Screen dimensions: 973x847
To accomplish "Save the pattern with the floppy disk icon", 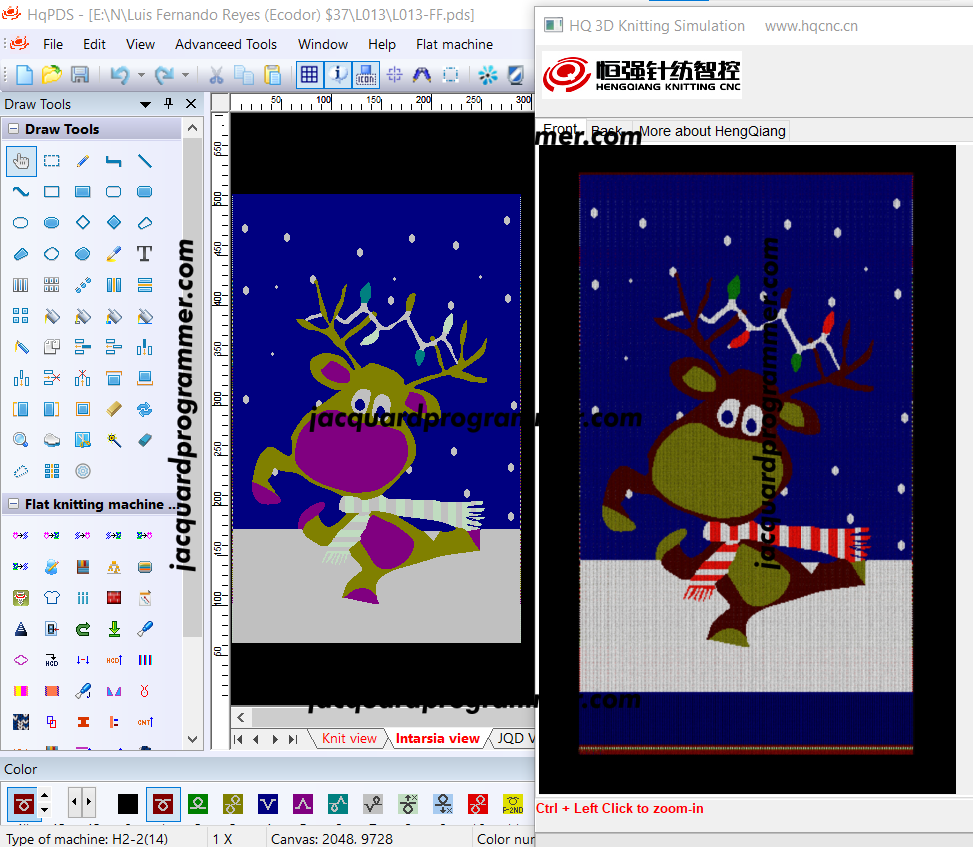I will (x=79, y=75).
